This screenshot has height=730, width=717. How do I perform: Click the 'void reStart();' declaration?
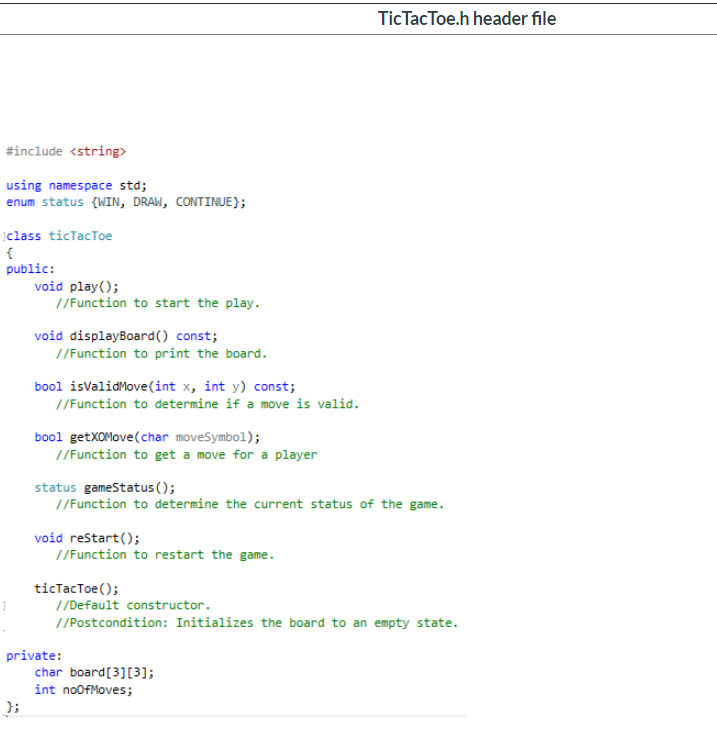click(x=87, y=538)
